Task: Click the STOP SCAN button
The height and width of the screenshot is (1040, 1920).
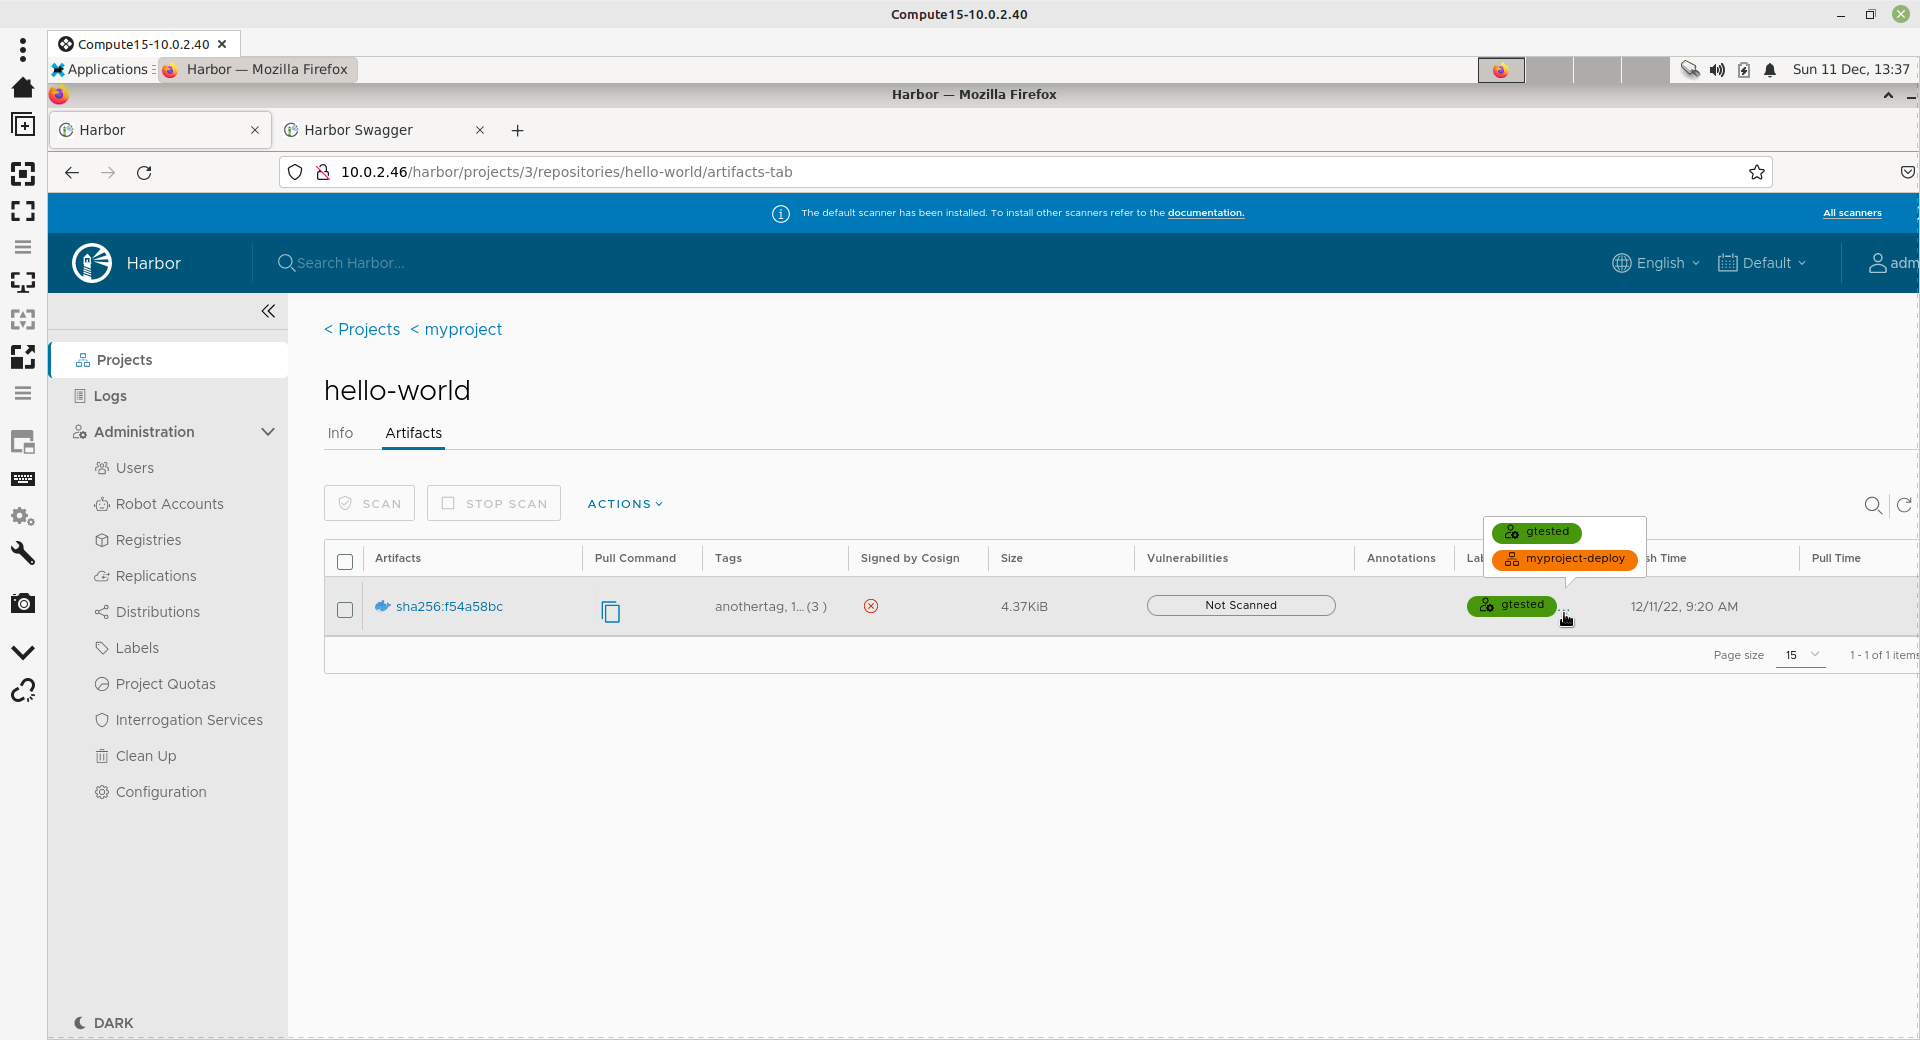Action: 494,503
